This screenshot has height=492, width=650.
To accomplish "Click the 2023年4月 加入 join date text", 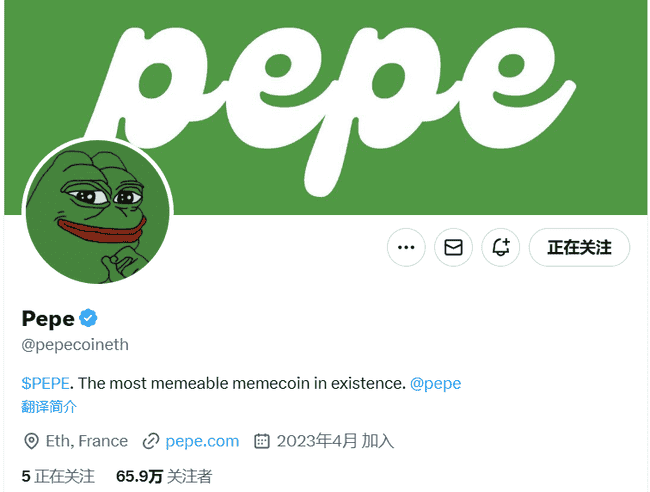I will (x=335, y=441).
